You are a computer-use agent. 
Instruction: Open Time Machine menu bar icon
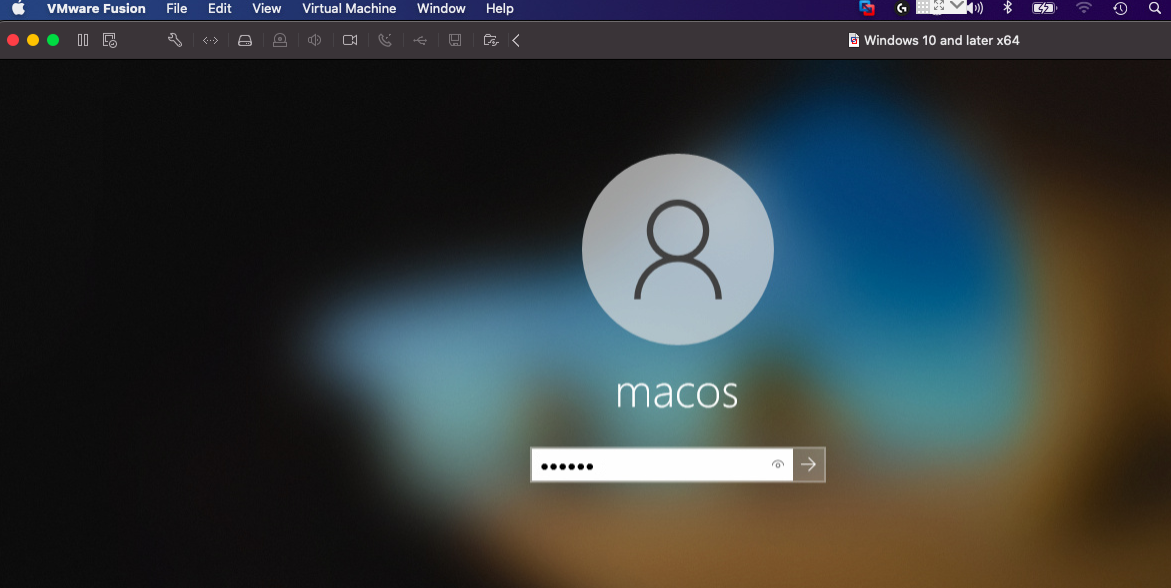pos(1120,8)
